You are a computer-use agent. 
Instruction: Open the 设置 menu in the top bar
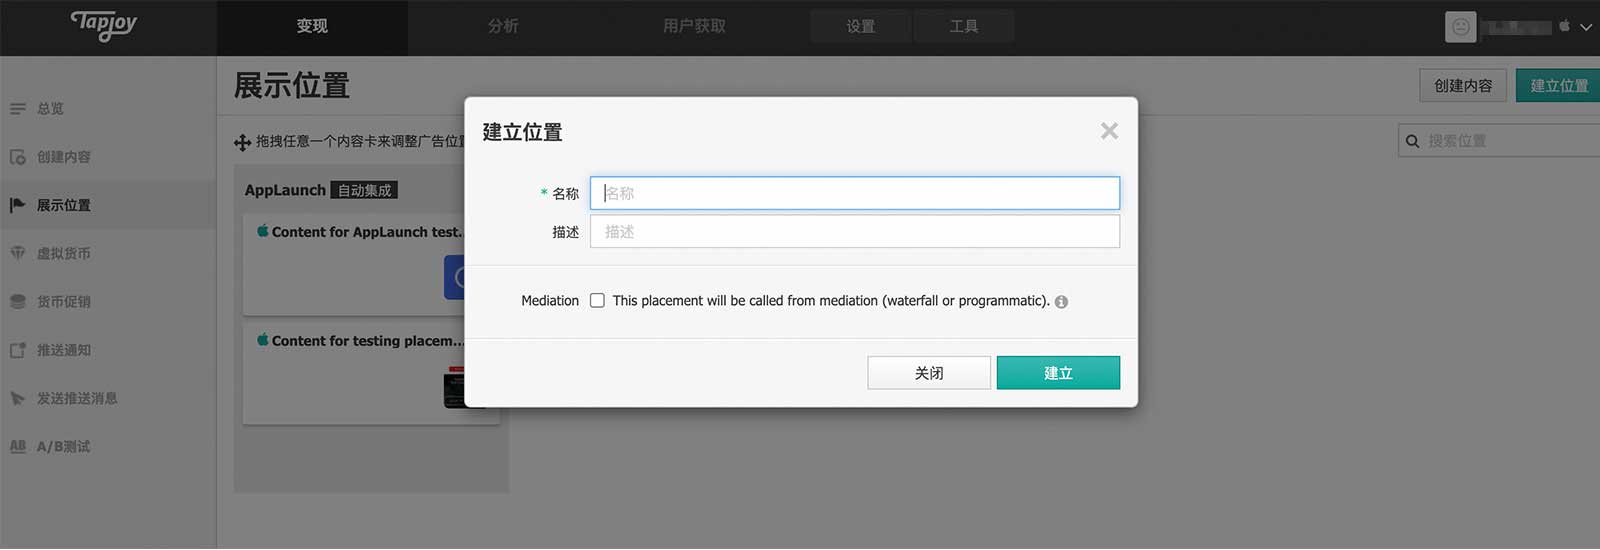click(860, 26)
